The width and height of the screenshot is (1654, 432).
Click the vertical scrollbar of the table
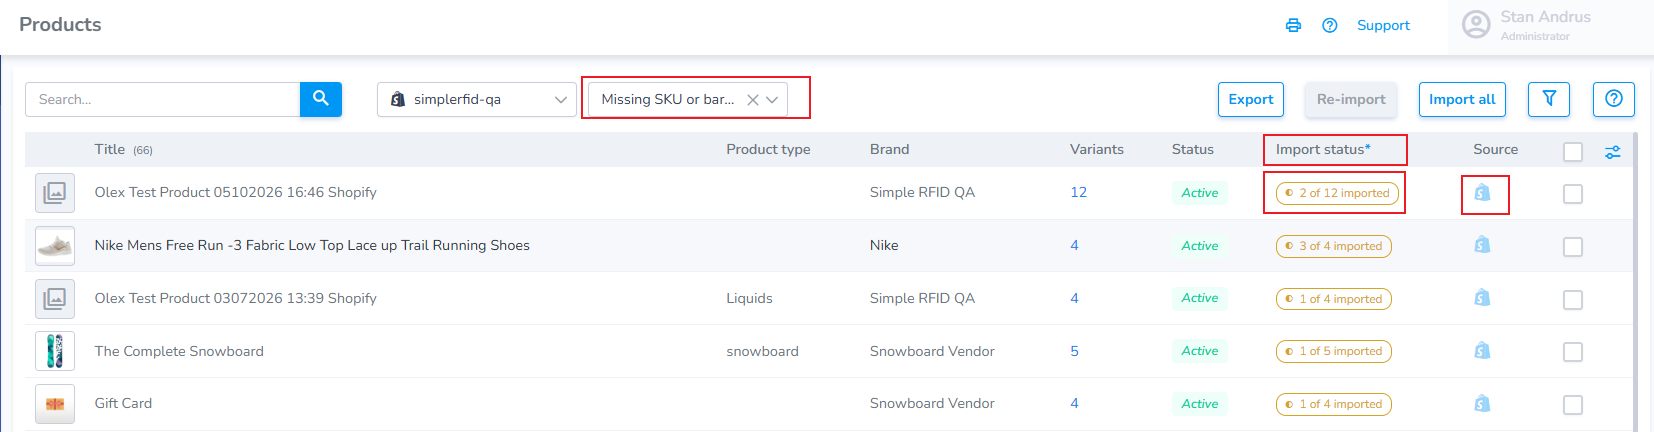pos(1637,282)
